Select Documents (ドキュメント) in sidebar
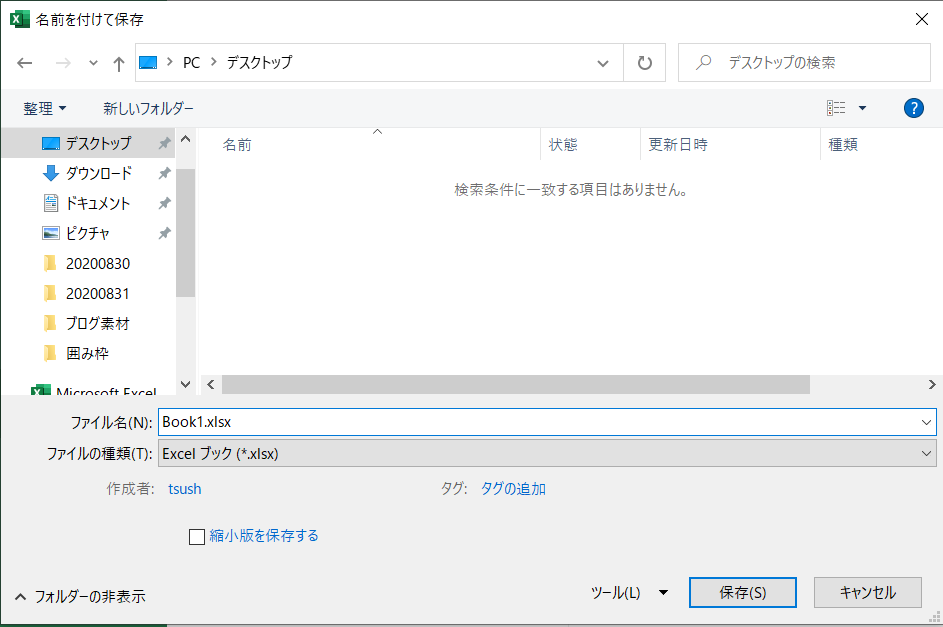This screenshot has height=627, width=943. pyautogui.click(x=97, y=203)
